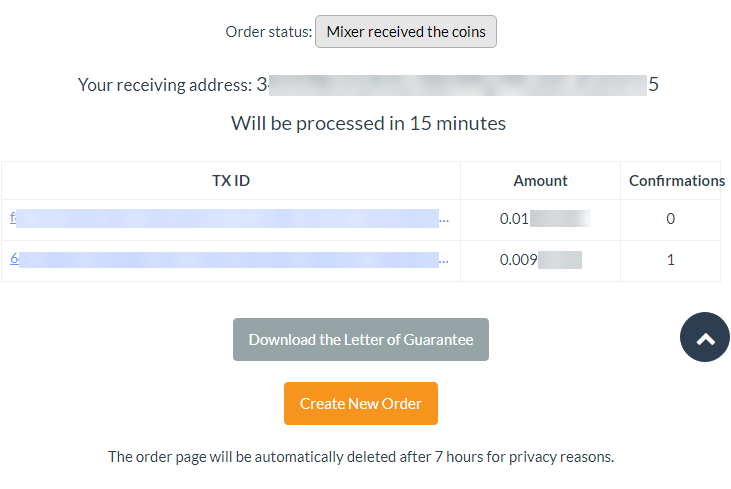This screenshot has width=731, height=489.
Task: Select the 0.009 amount cell
Action: (x=540, y=260)
